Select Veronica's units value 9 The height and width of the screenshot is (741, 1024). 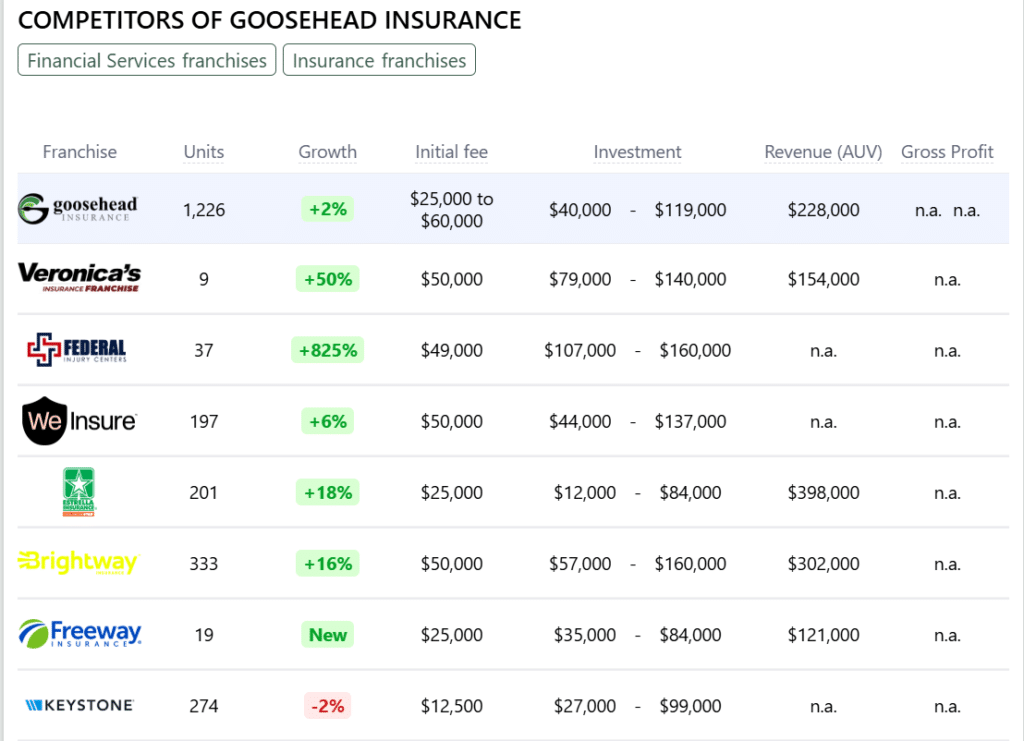204,279
